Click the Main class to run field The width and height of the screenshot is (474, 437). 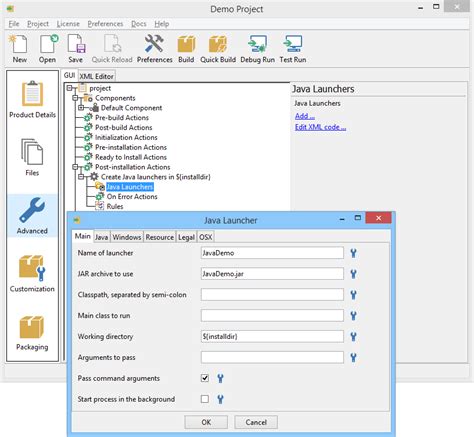(x=272, y=316)
